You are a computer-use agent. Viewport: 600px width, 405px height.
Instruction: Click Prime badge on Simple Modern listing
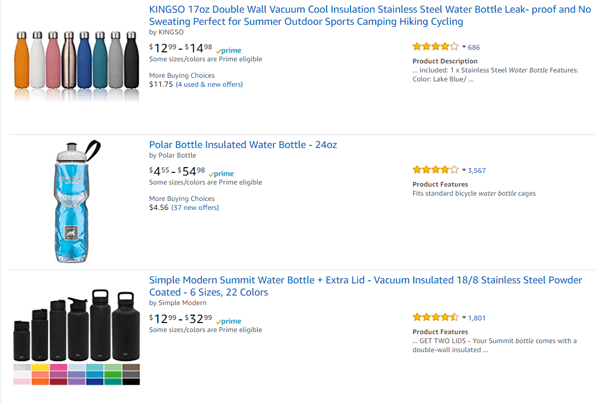(x=229, y=321)
